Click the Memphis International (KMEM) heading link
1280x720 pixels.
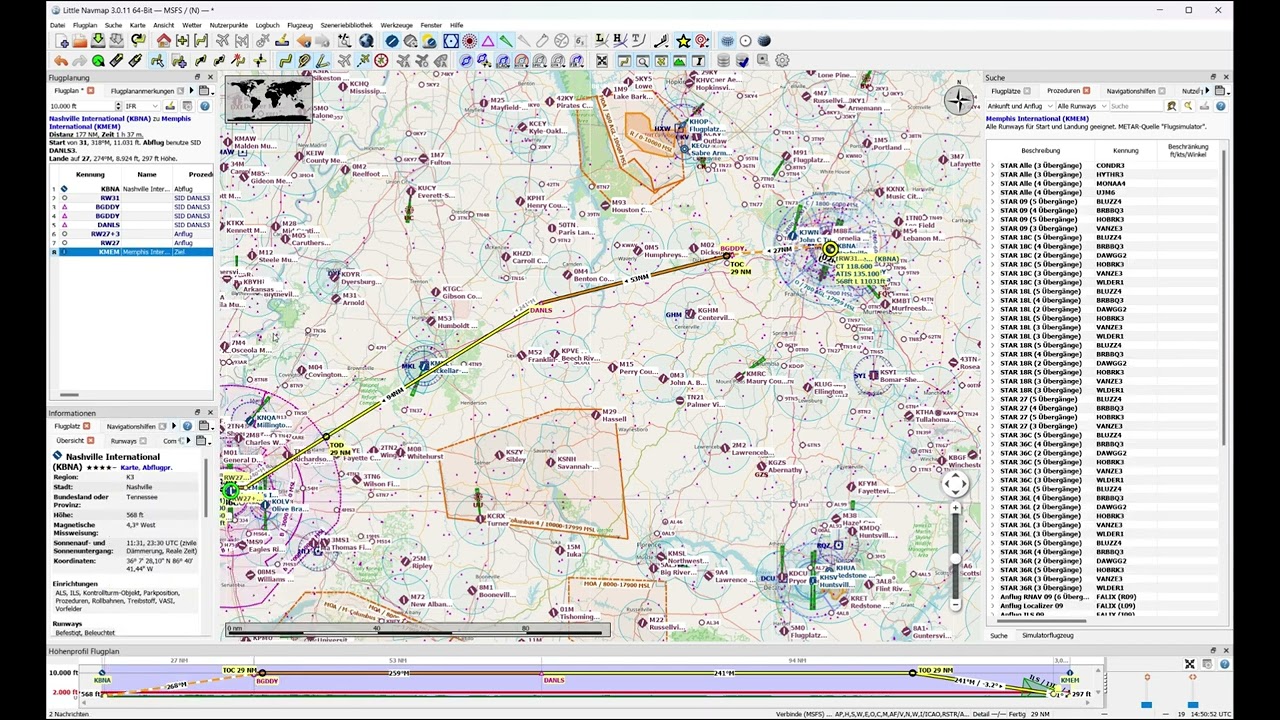[1037, 119]
